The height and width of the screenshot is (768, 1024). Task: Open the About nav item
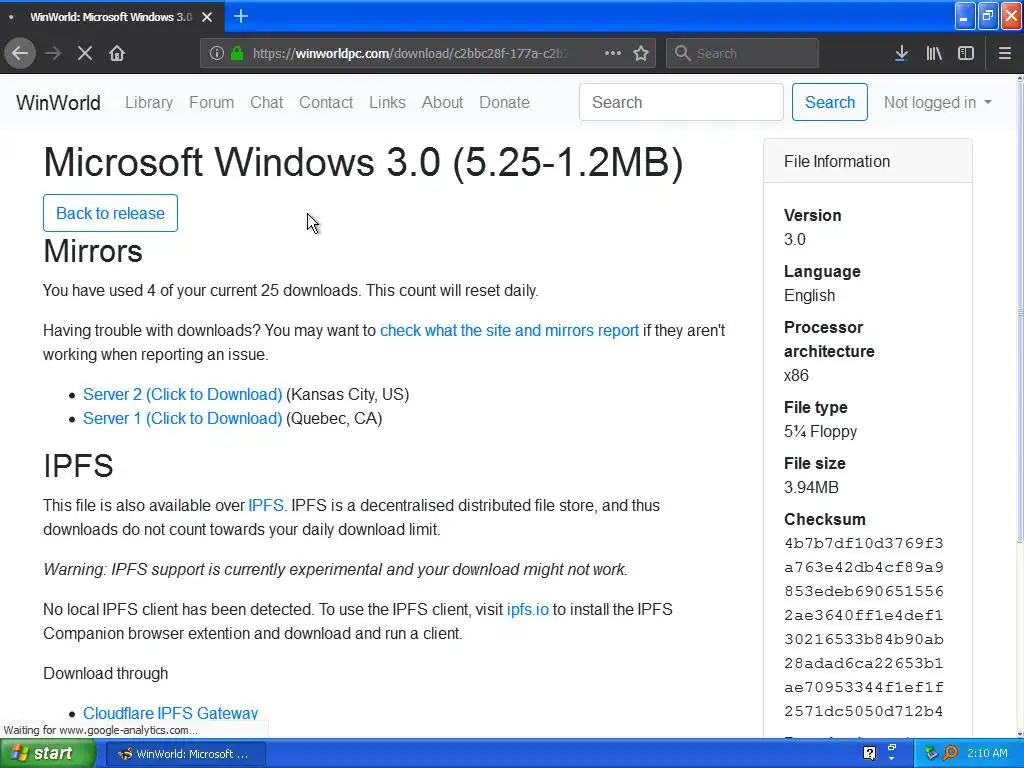[442, 103]
